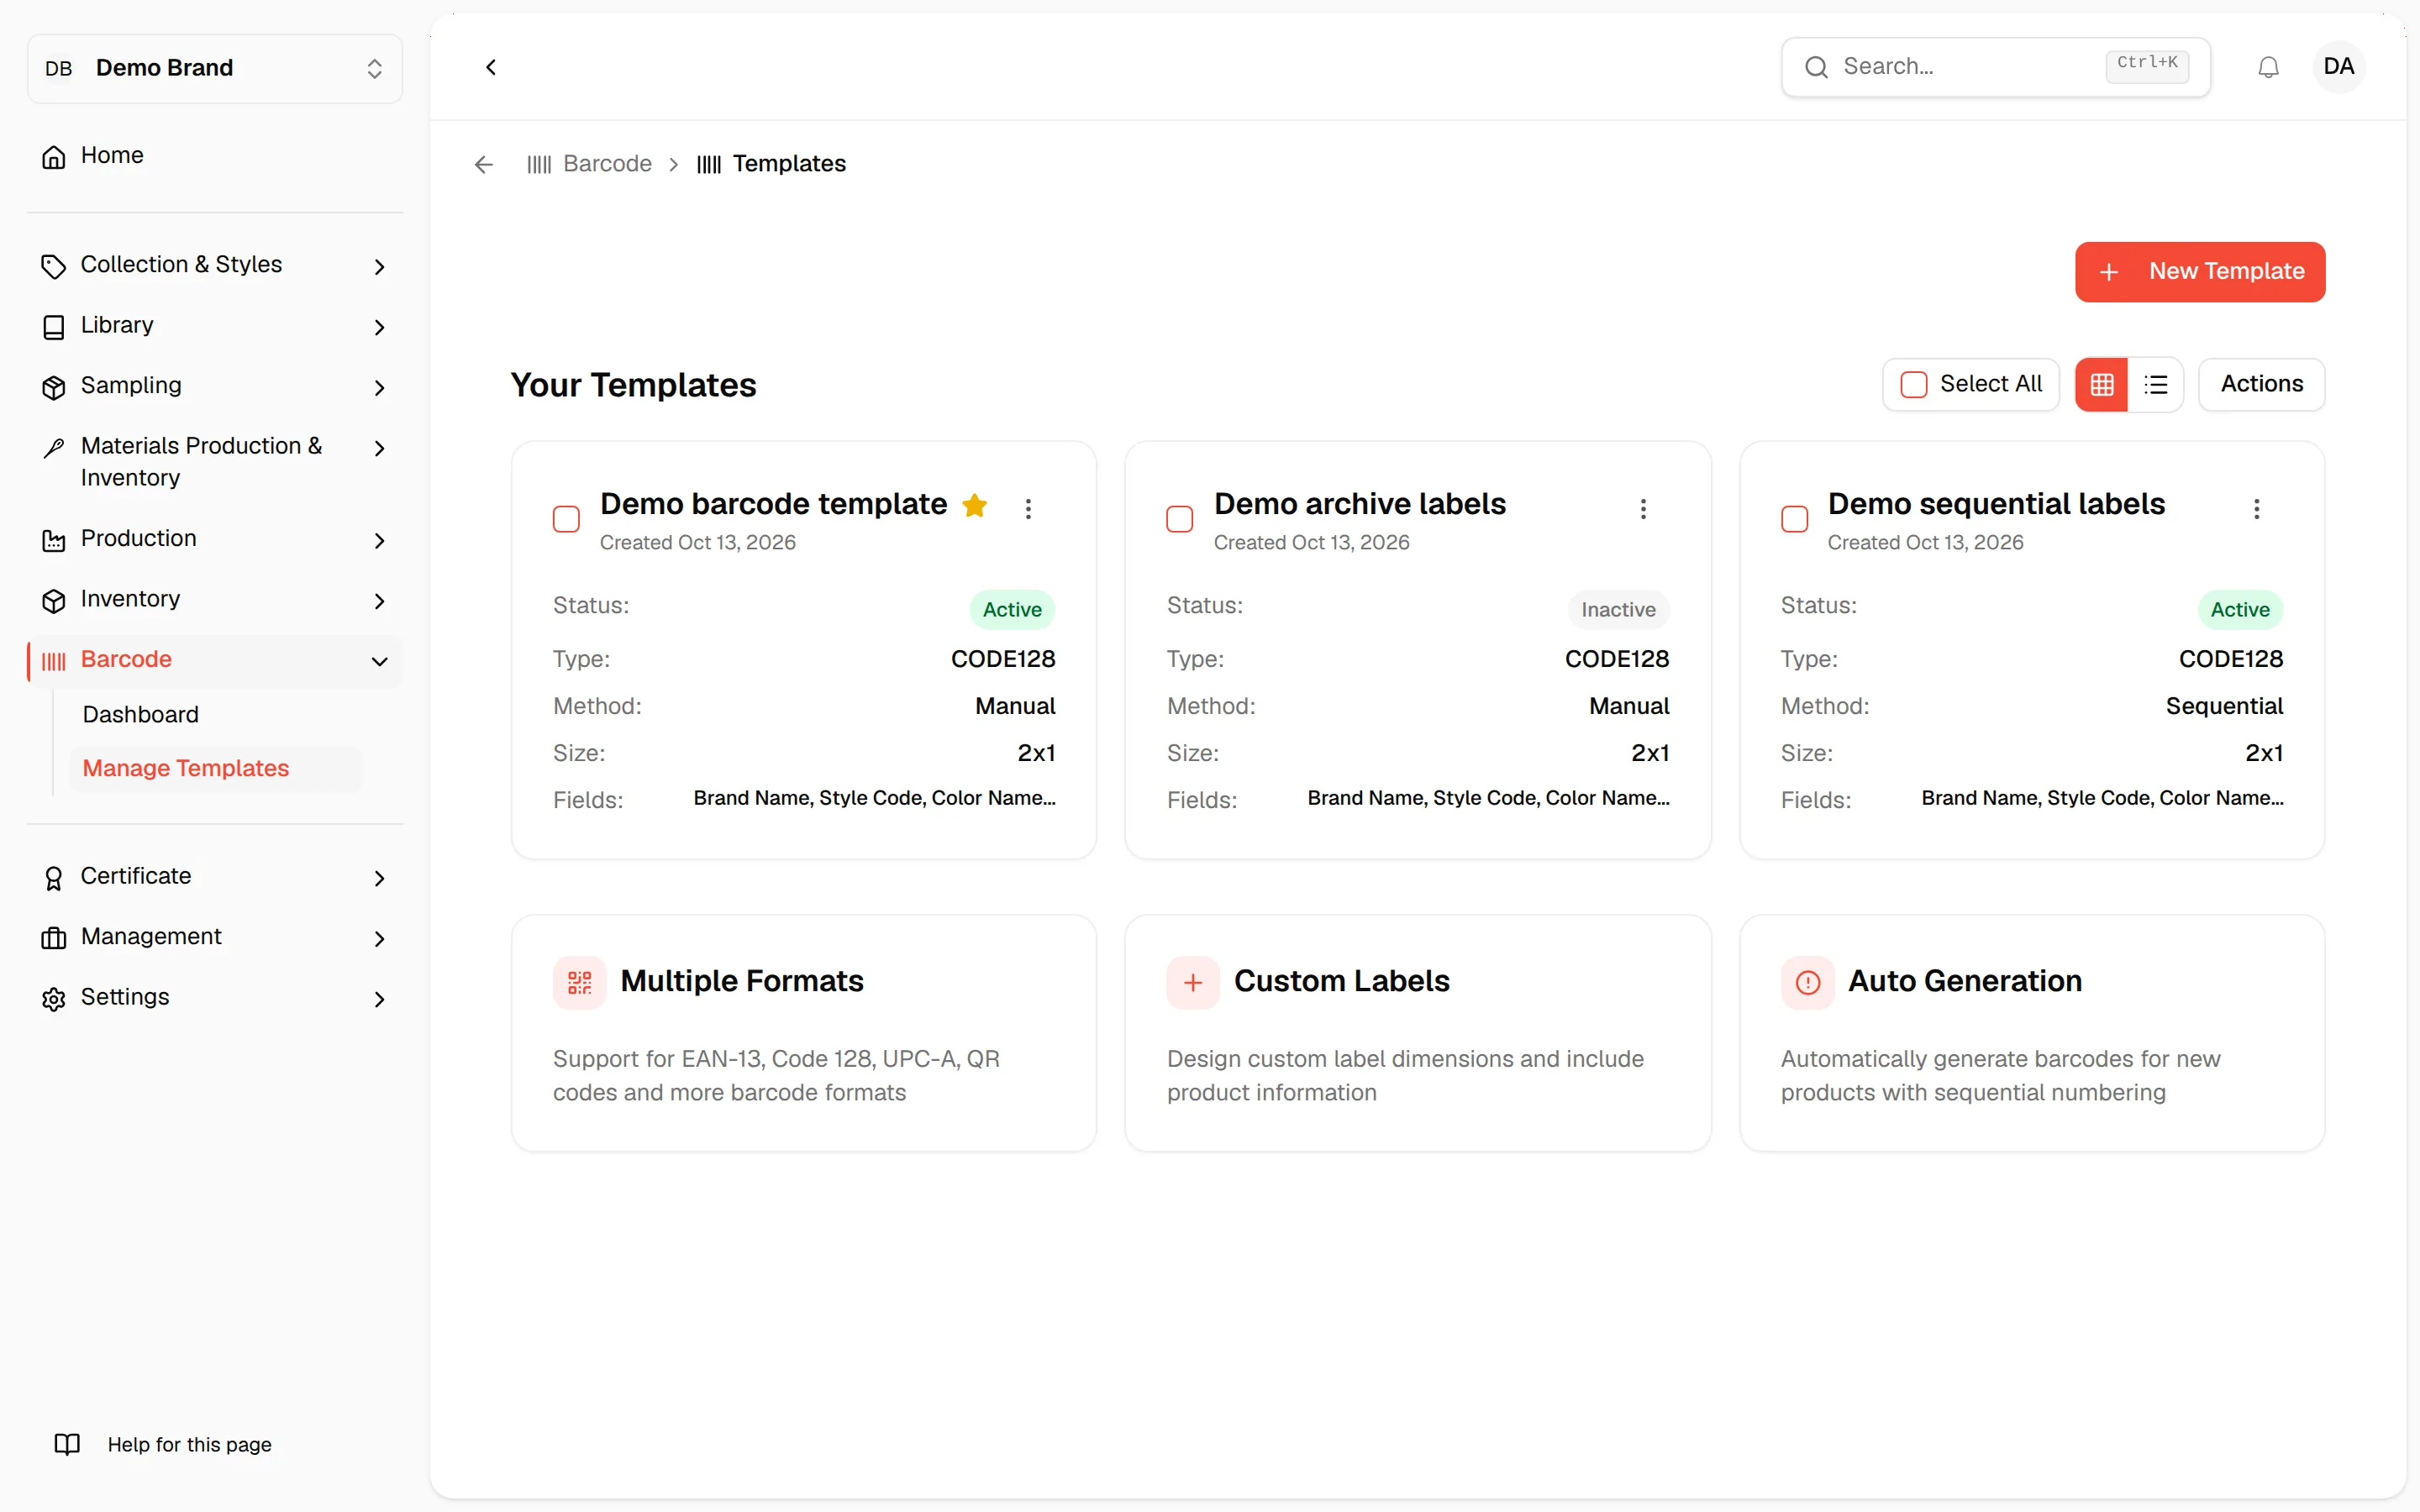Open the Production menu label

pos(139,538)
